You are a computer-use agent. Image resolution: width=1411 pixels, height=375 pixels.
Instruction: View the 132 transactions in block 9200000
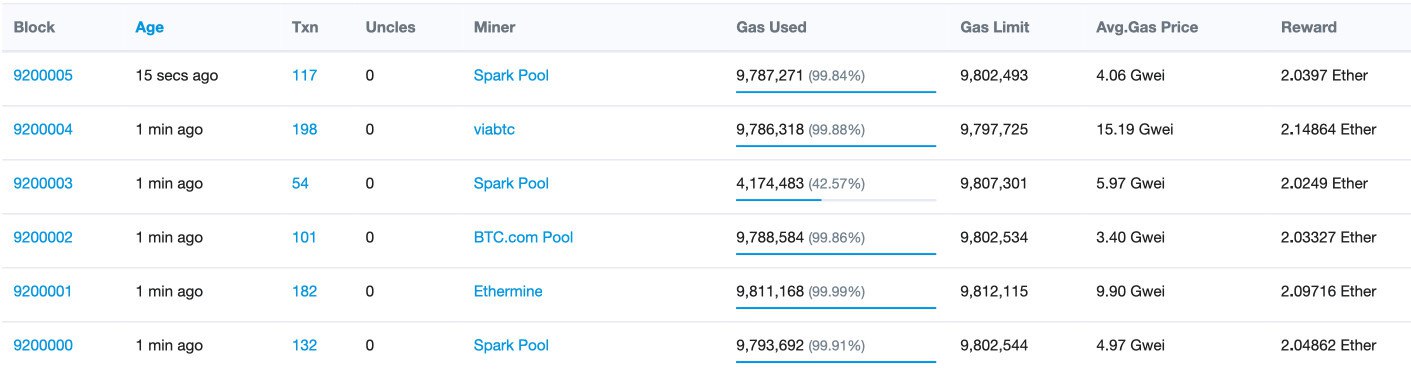[305, 345]
